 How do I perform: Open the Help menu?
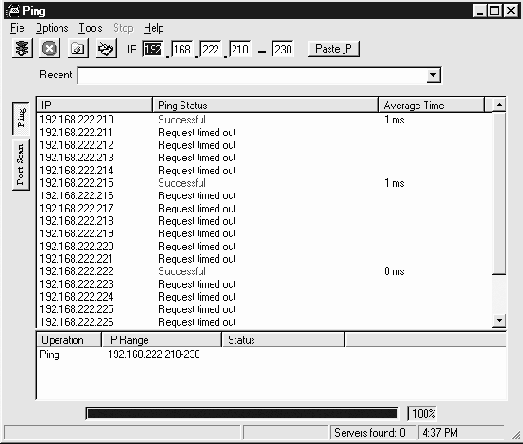[154, 28]
